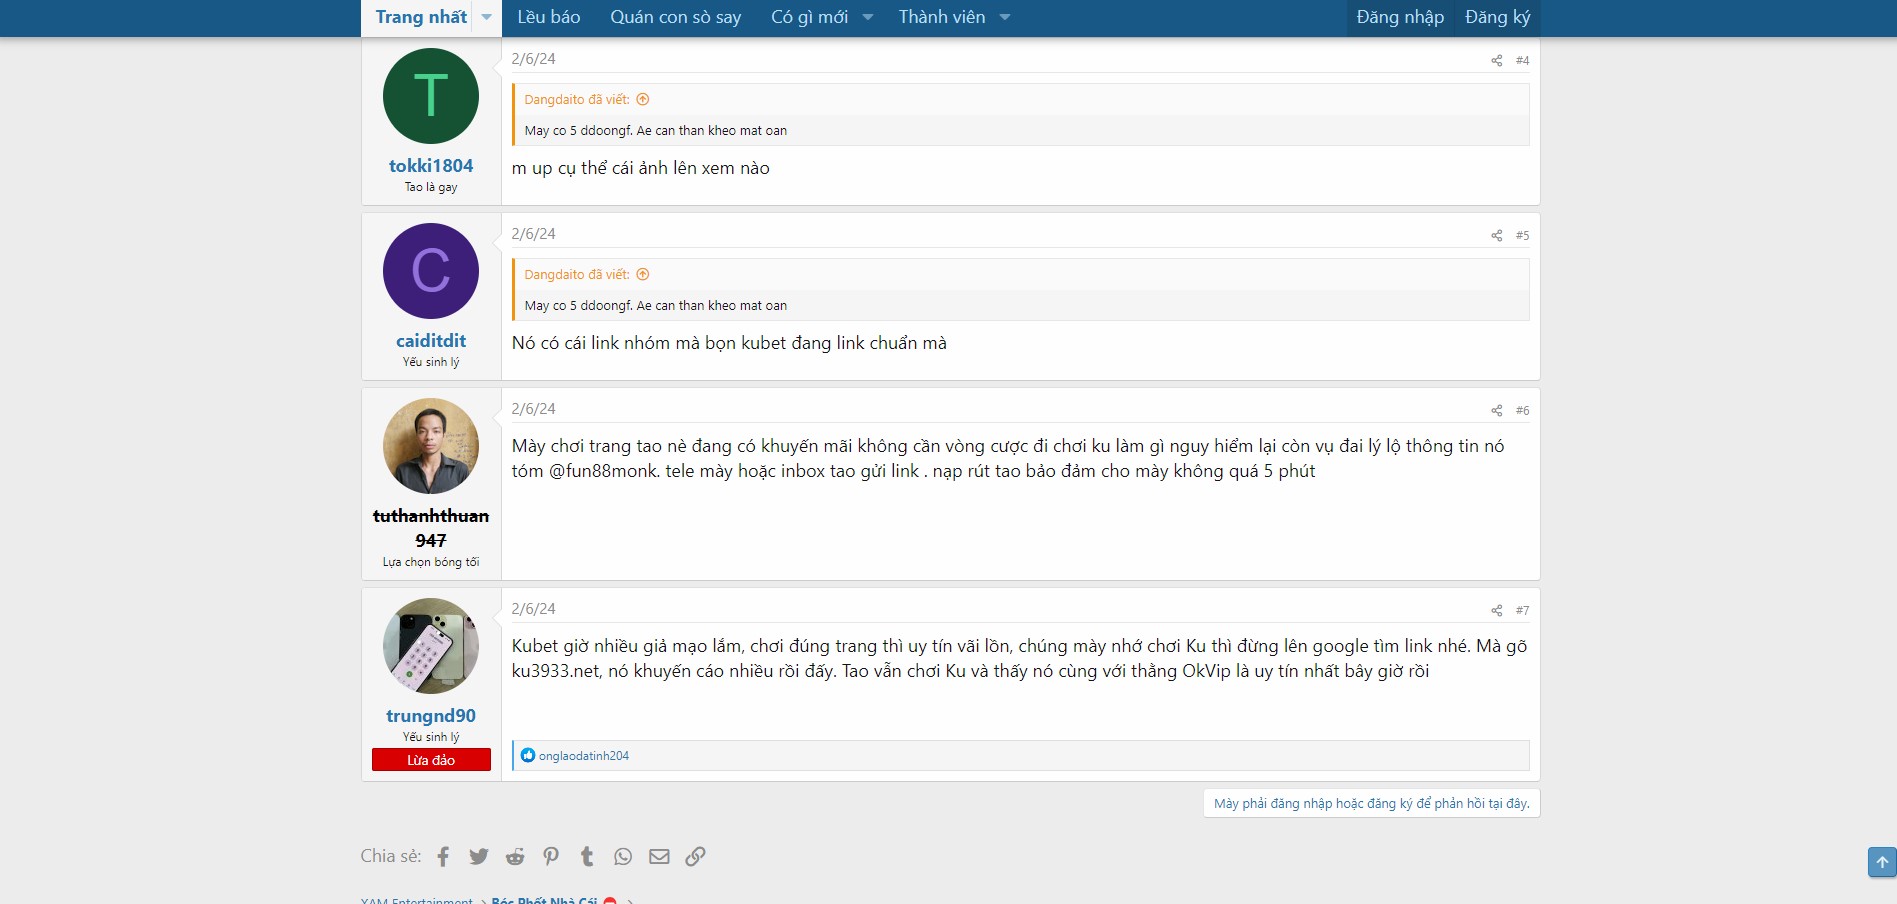Open tokki1804's green T avatar

click(431, 96)
